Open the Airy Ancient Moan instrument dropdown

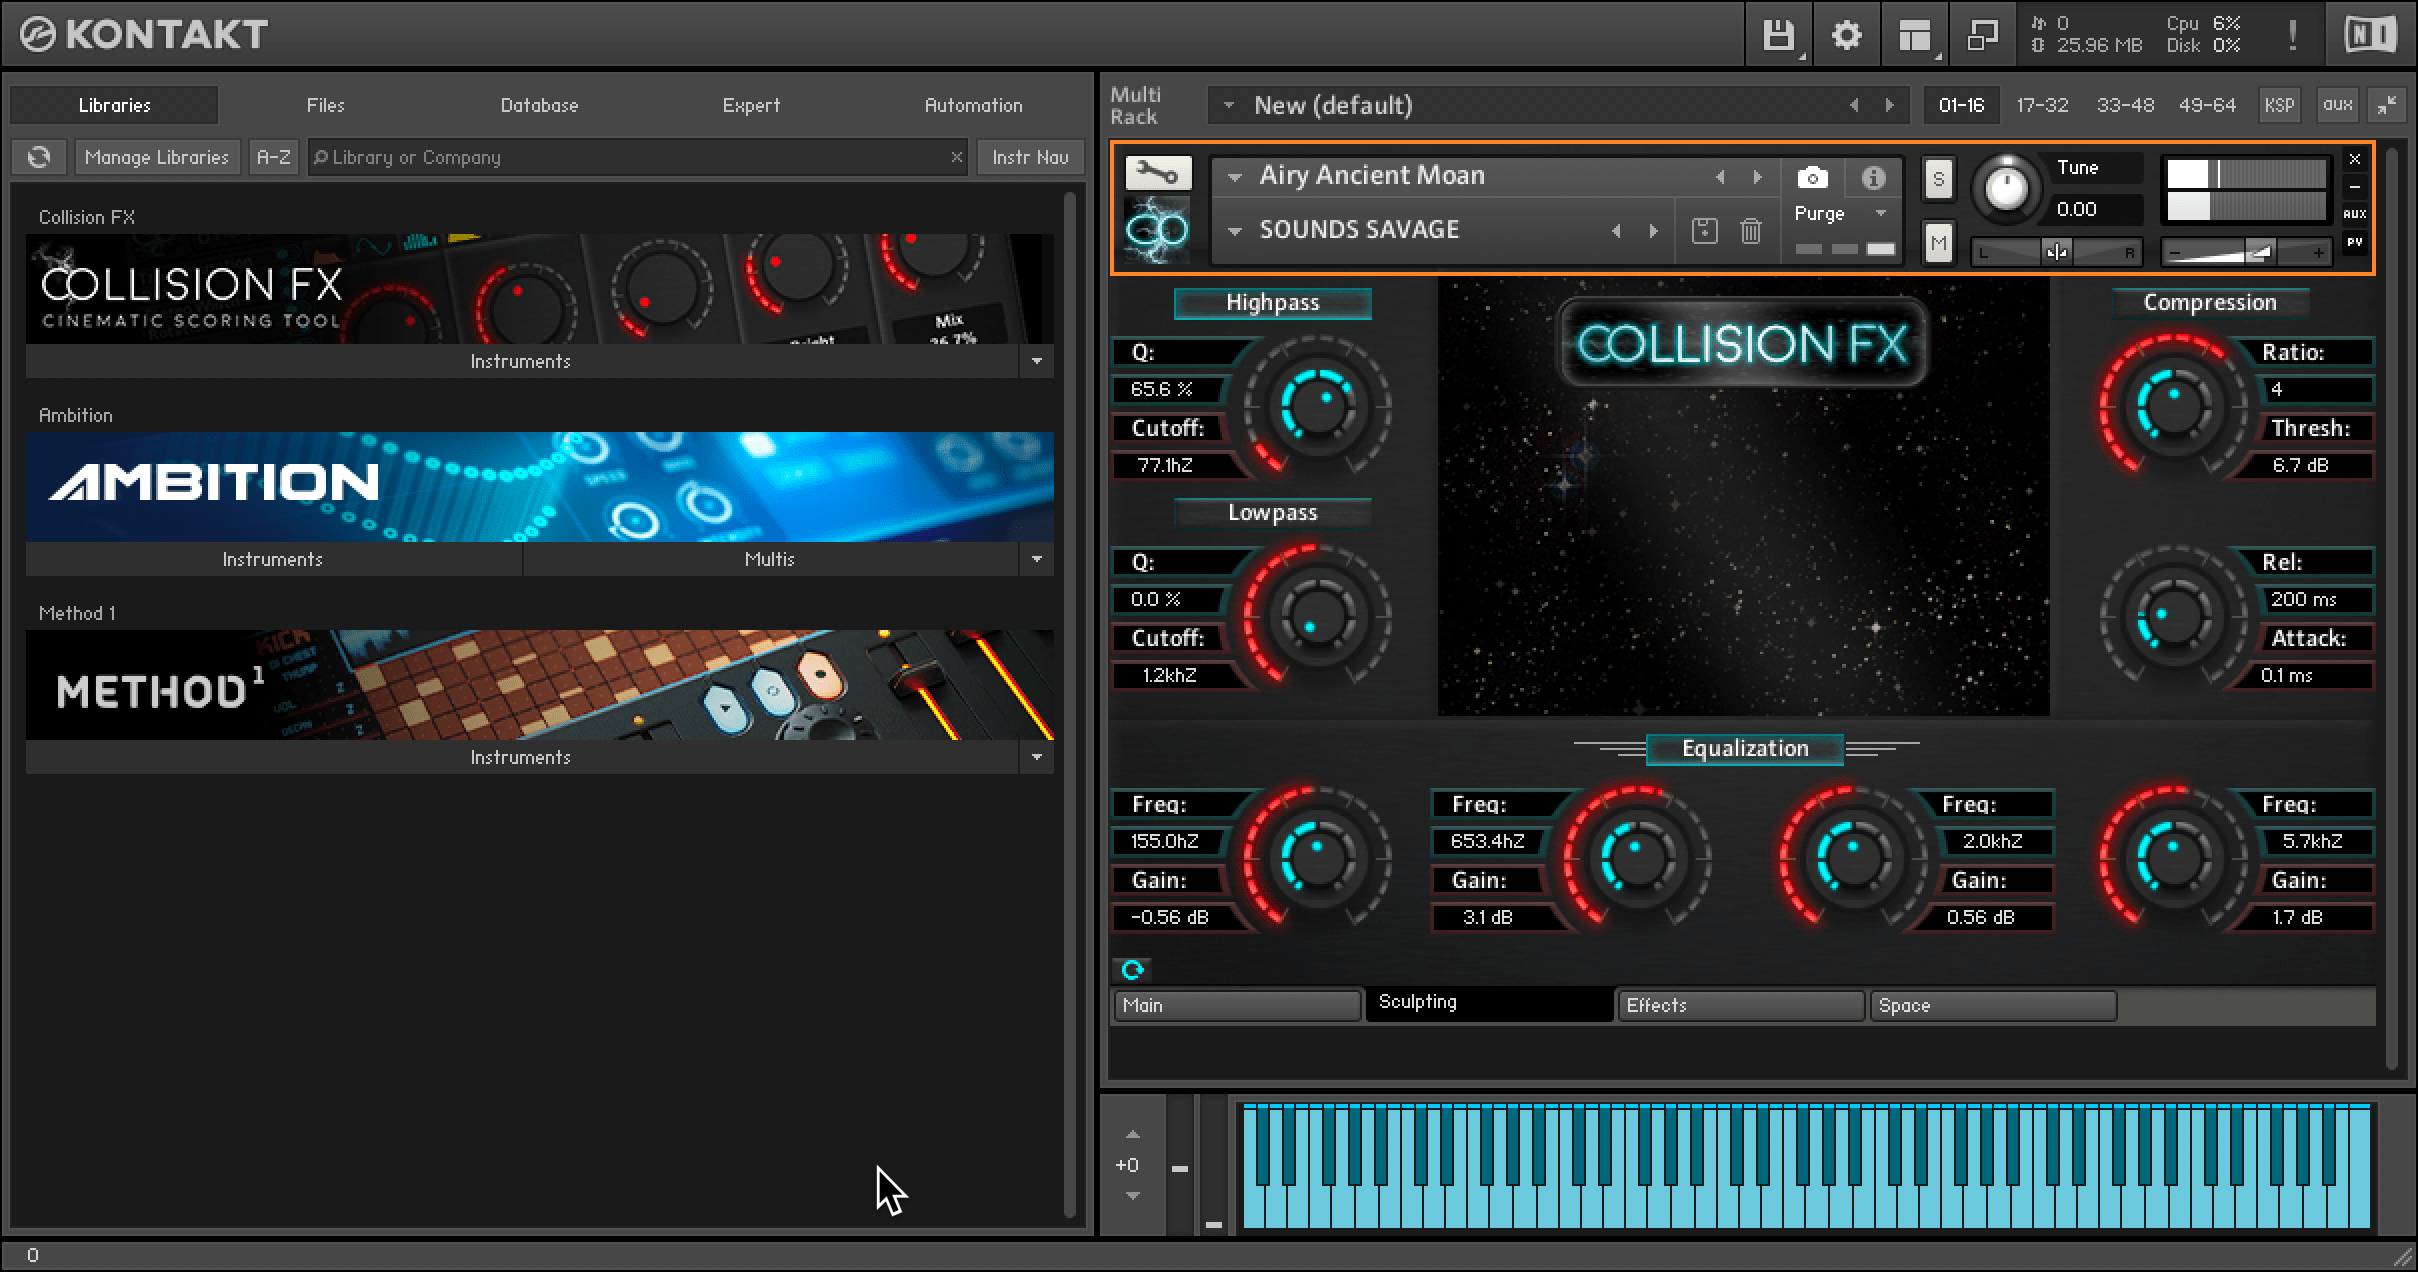pyautogui.click(x=1235, y=177)
